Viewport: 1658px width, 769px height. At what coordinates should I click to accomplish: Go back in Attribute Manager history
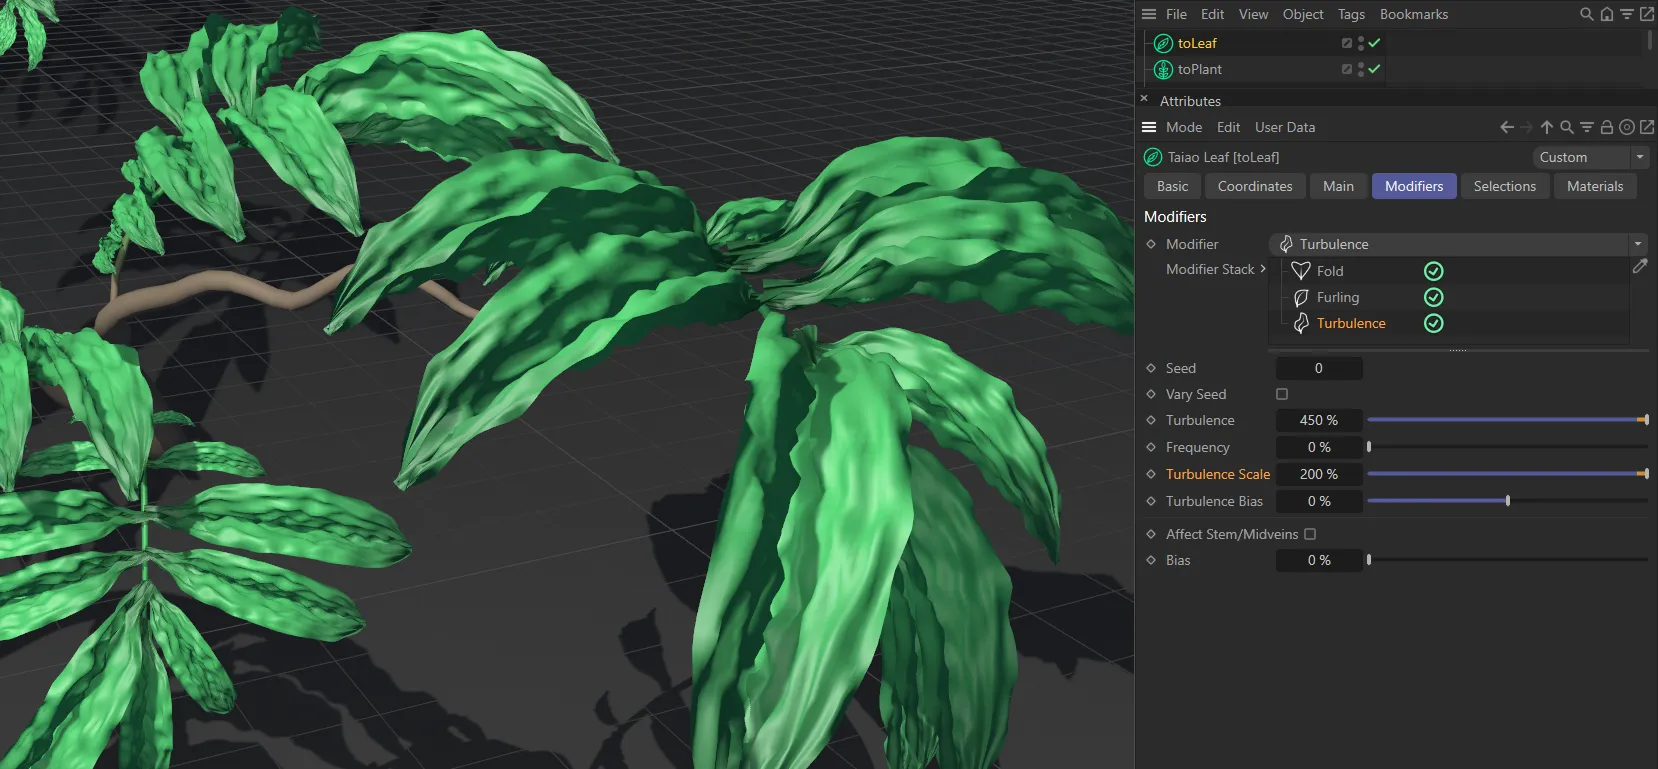[x=1507, y=127]
